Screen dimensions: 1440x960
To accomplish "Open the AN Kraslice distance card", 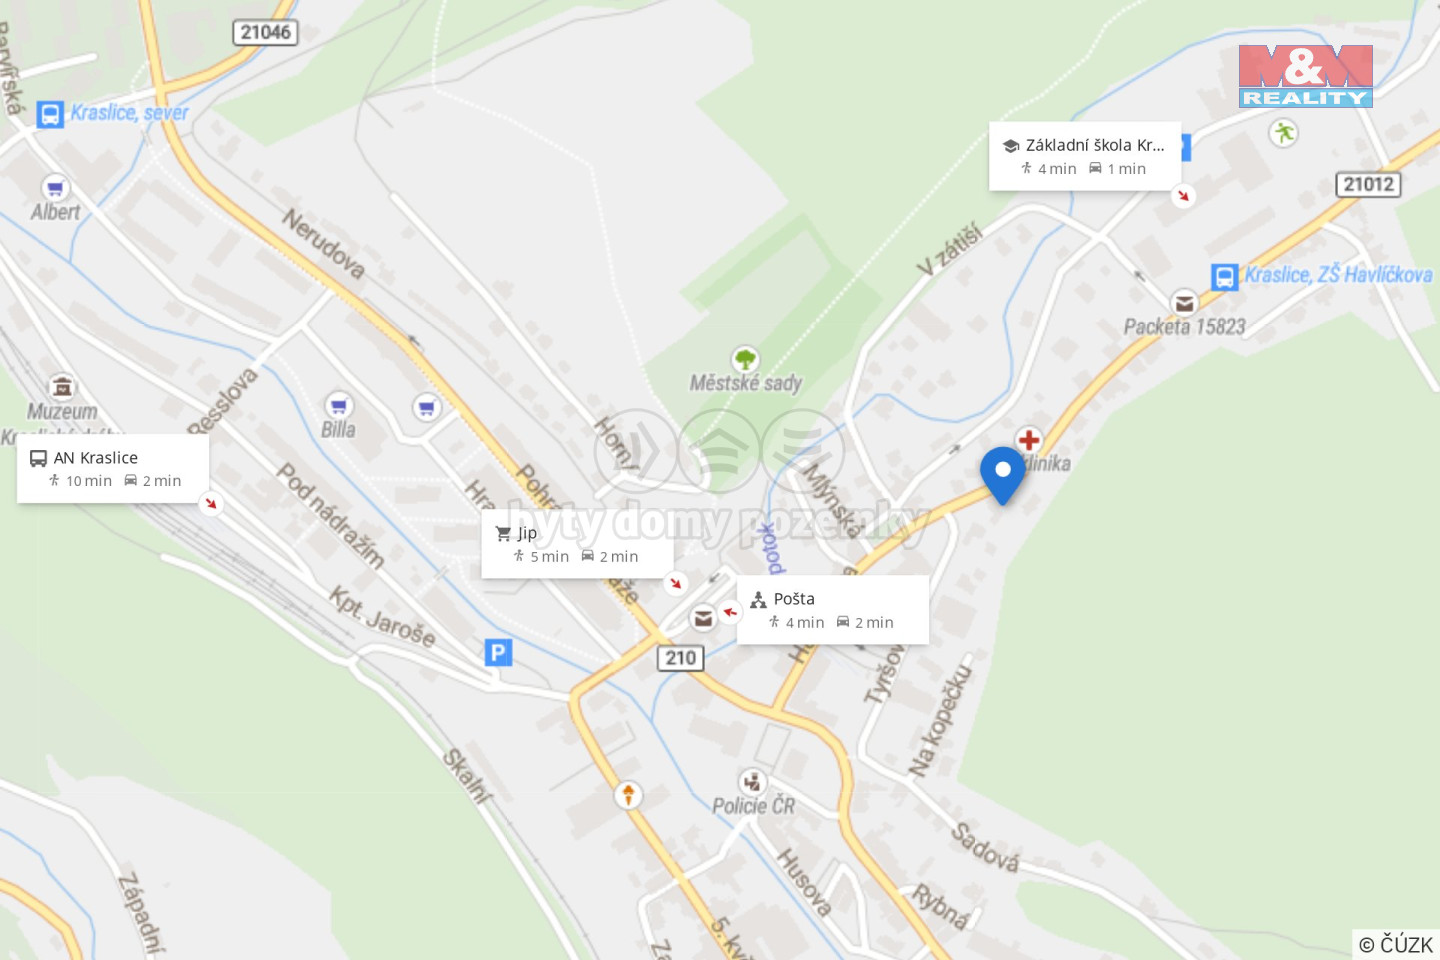I will click(113, 469).
